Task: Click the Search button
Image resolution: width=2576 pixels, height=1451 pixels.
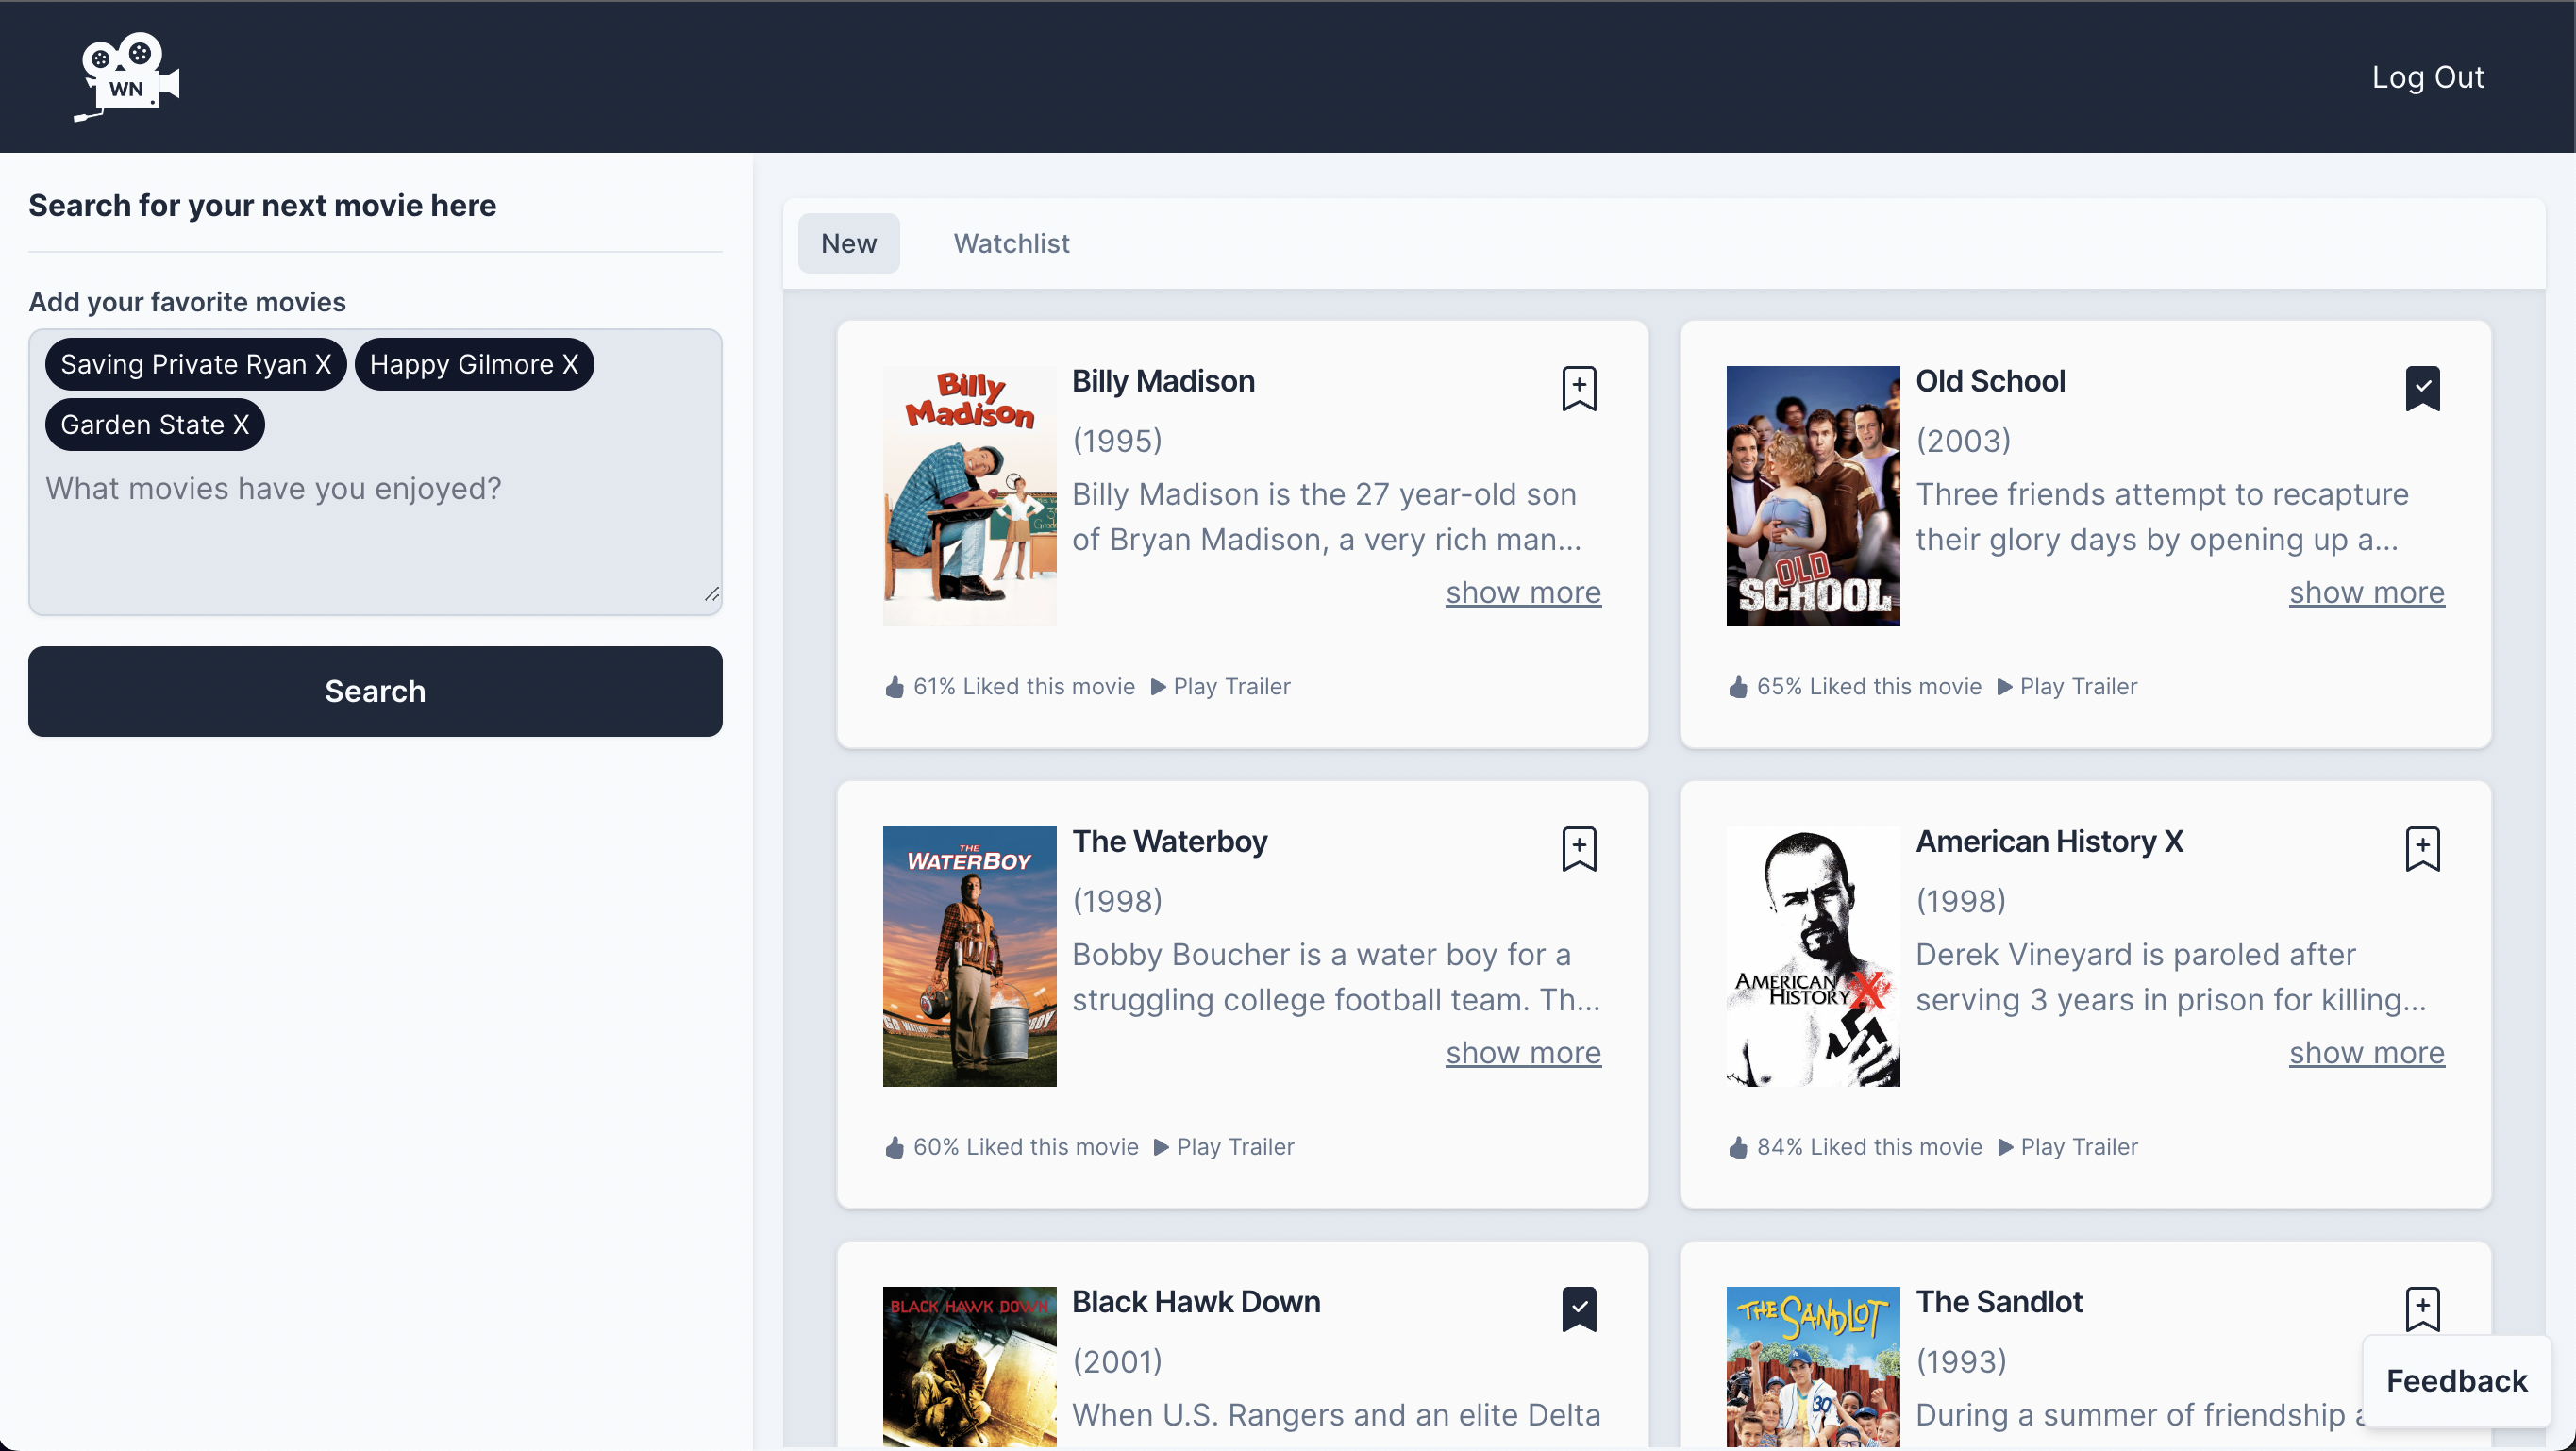Action: [x=376, y=692]
